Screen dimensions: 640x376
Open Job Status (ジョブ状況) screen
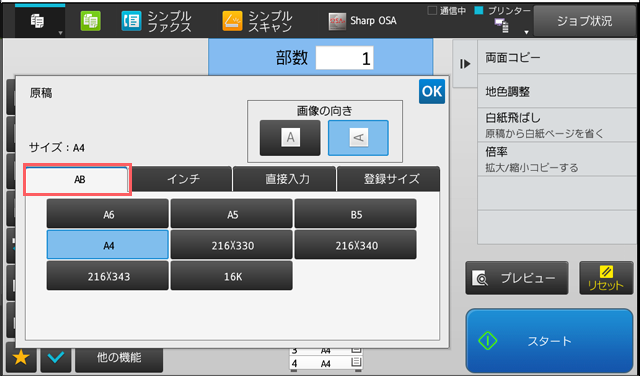(x=584, y=21)
